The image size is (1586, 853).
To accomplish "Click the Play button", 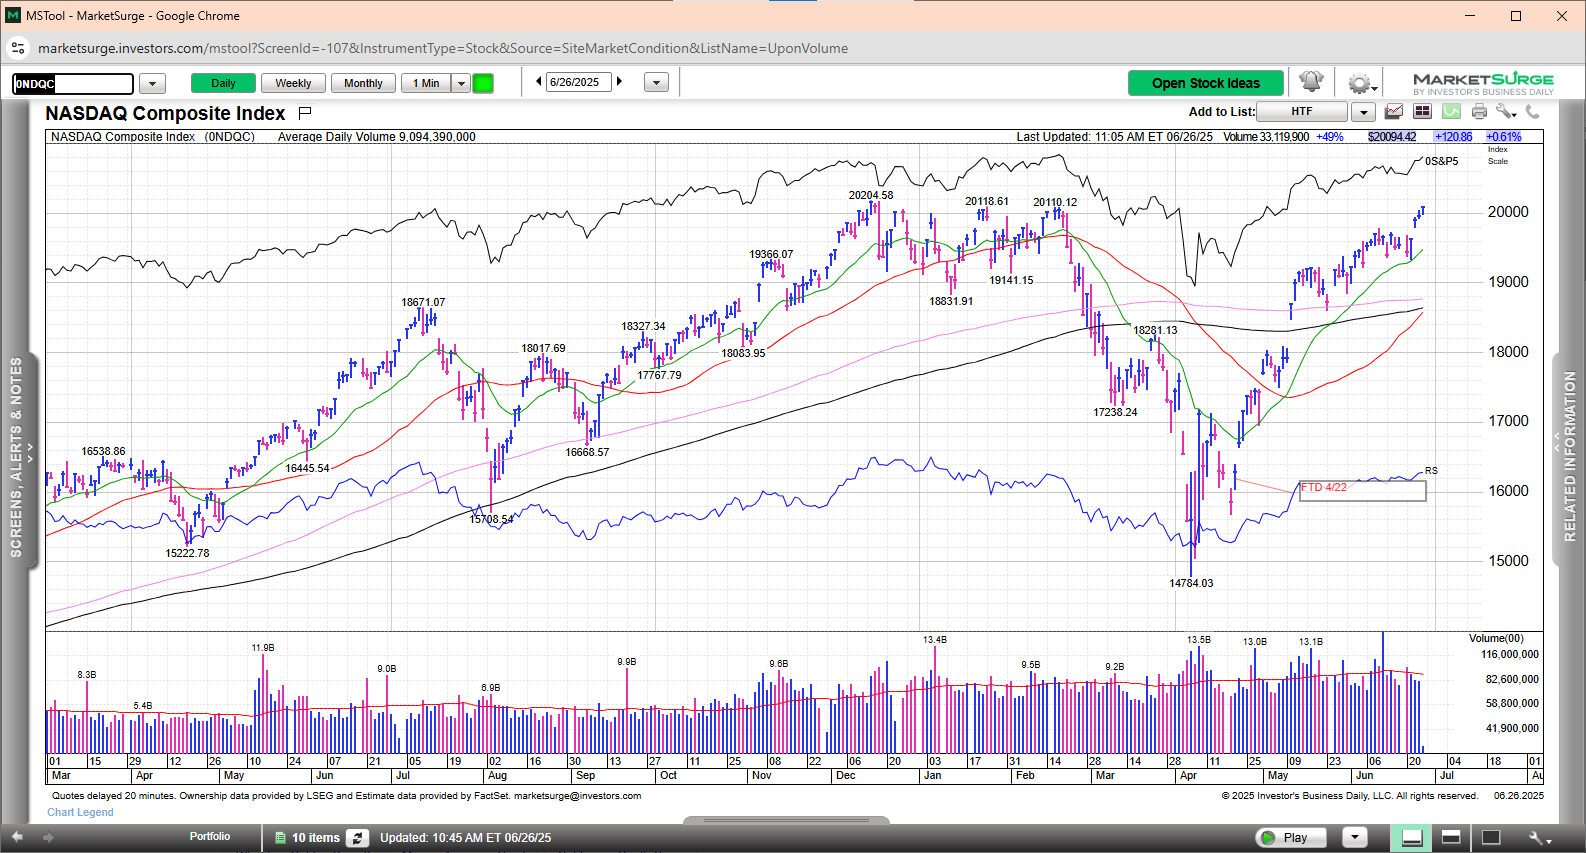I will click(x=1290, y=838).
